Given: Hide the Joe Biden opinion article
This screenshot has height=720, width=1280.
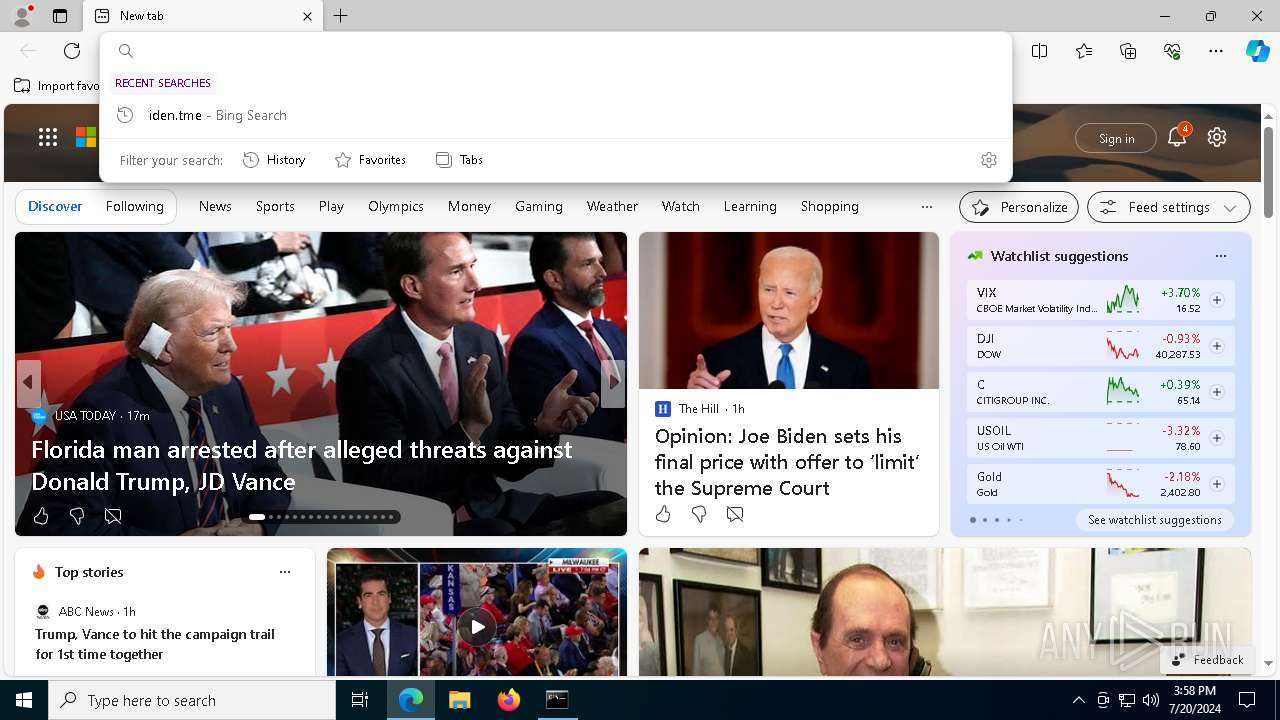Looking at the screenshot, I should [735, 514].
